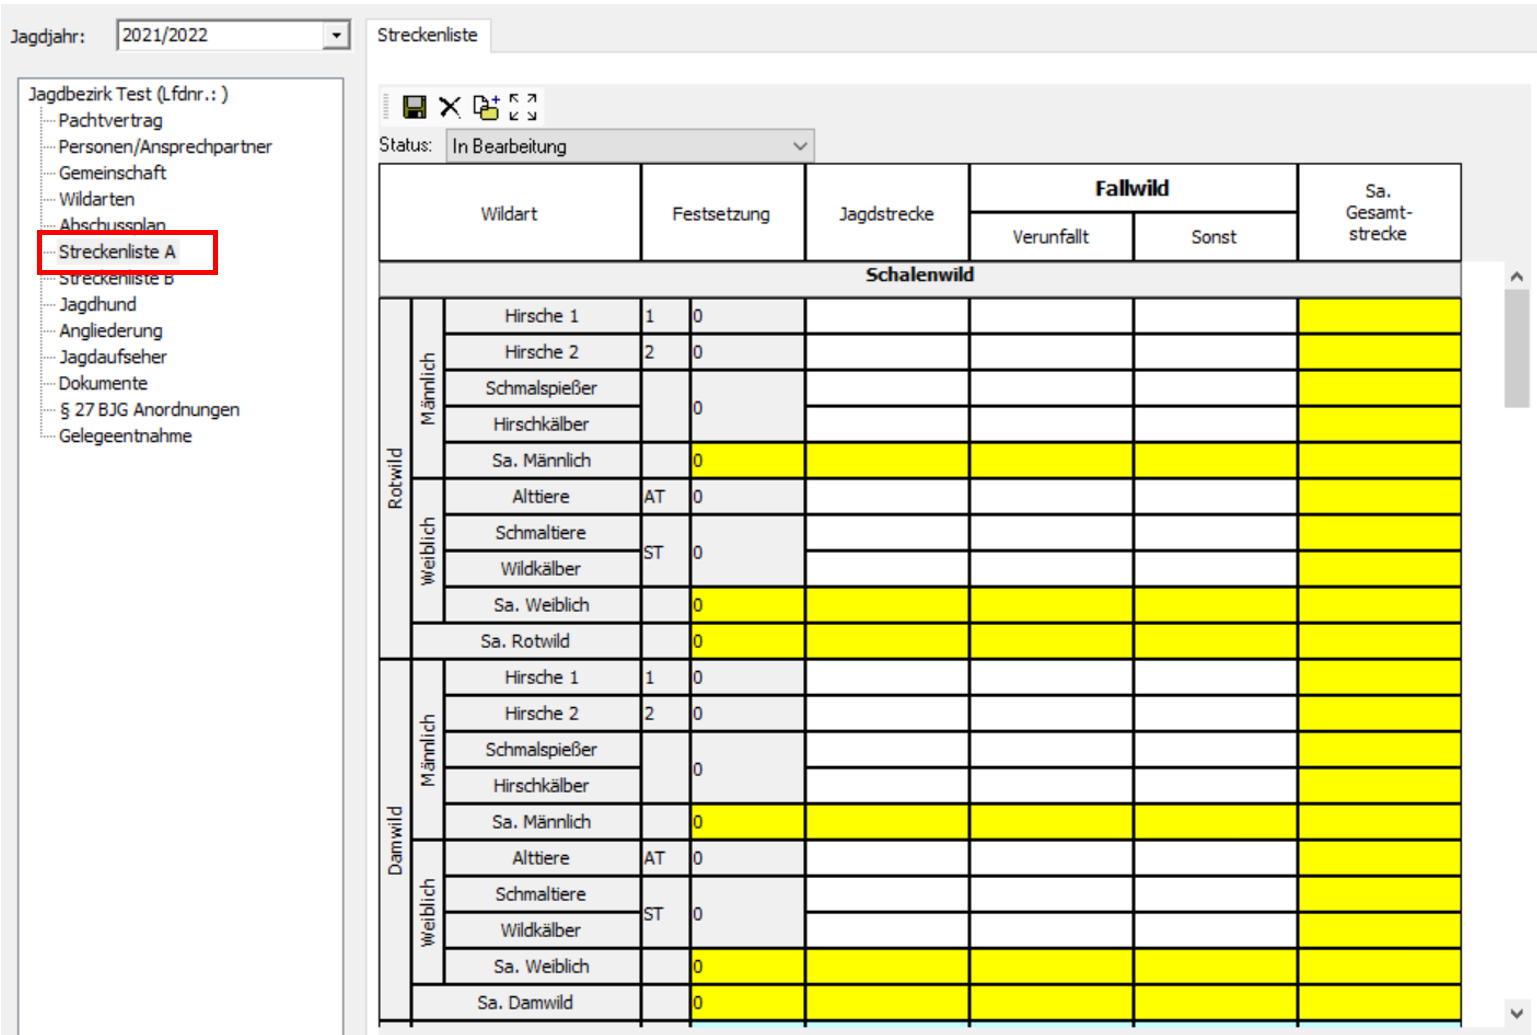Click the Jagdbezirk Test root node

pyautogui.click(x=128, y=94)
